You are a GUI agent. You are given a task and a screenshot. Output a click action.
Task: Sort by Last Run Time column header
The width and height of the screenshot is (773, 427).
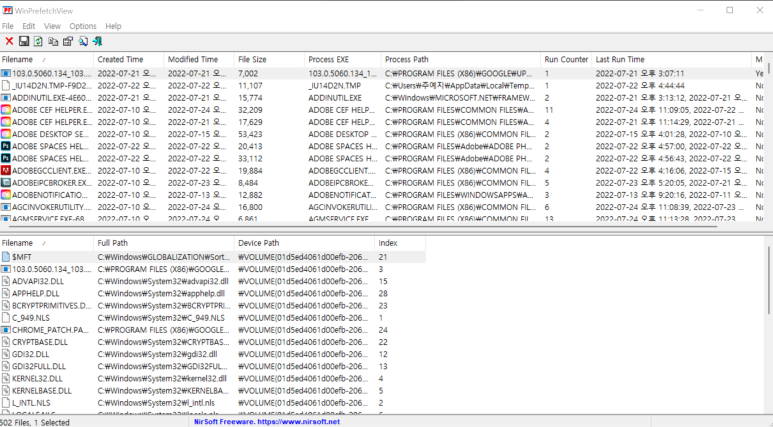click(x=671, y=59)
